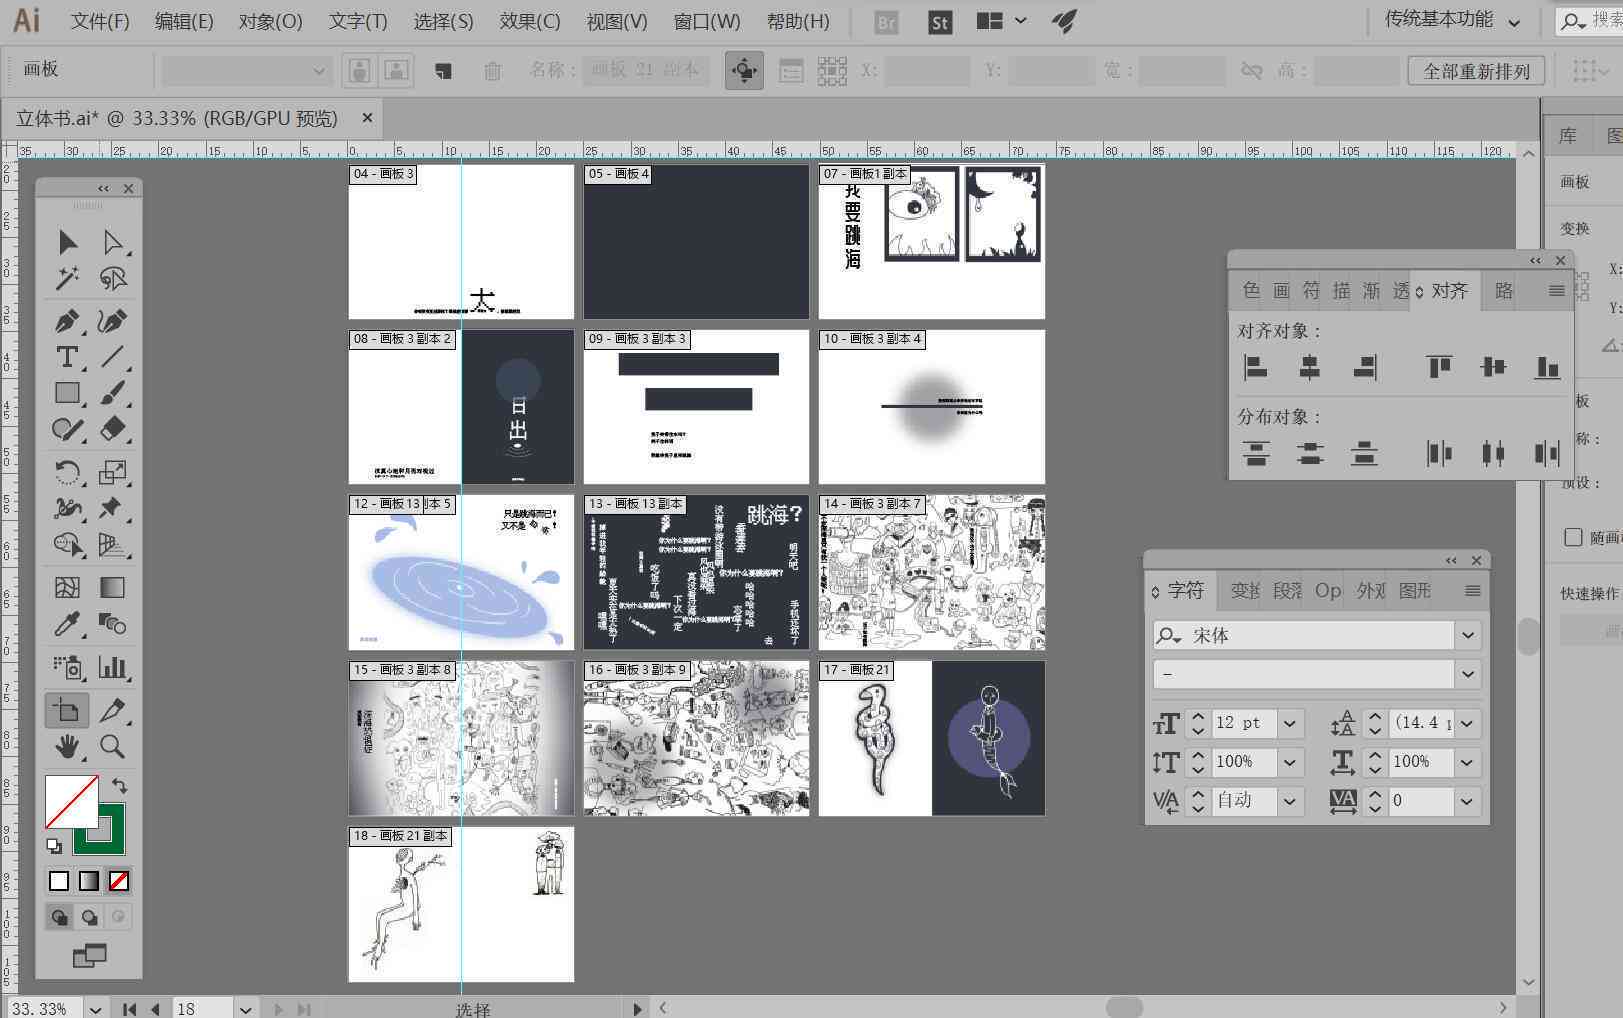1623x1018 pixels.
Task: Select the Magic Wand tool
Action: click(67, 278)
